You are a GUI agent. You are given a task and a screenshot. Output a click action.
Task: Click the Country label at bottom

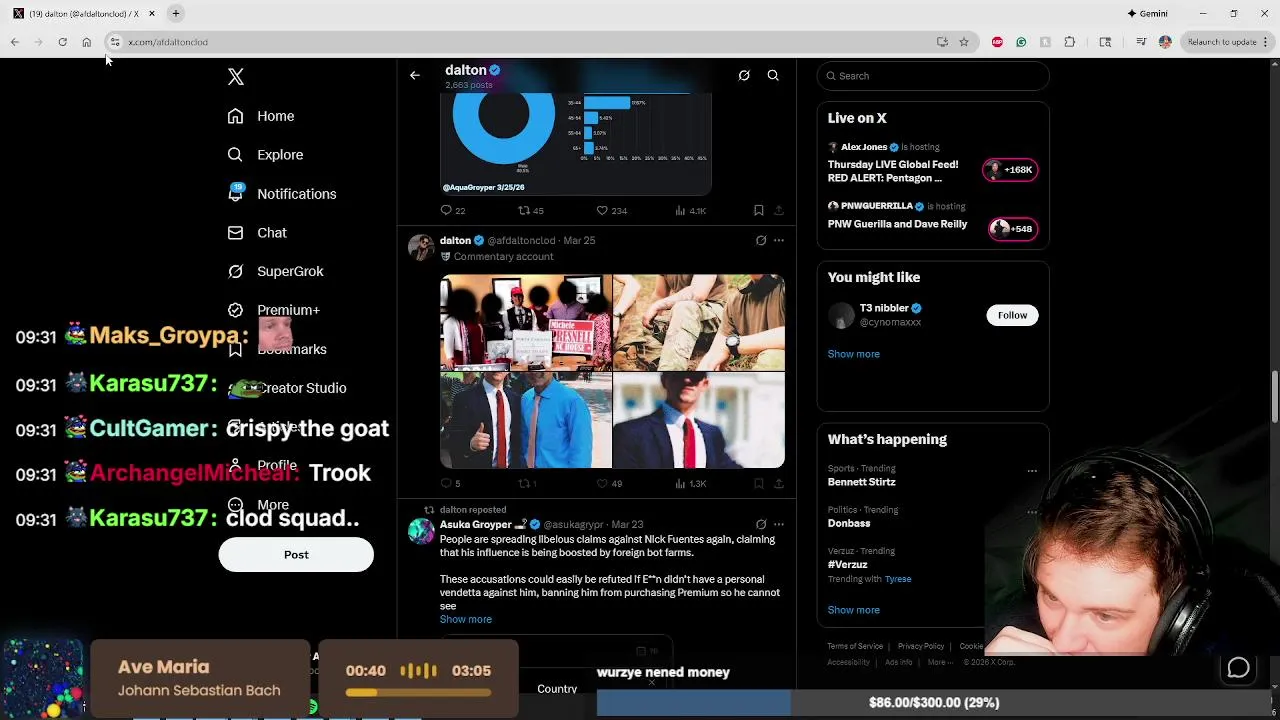click(557, 689)
